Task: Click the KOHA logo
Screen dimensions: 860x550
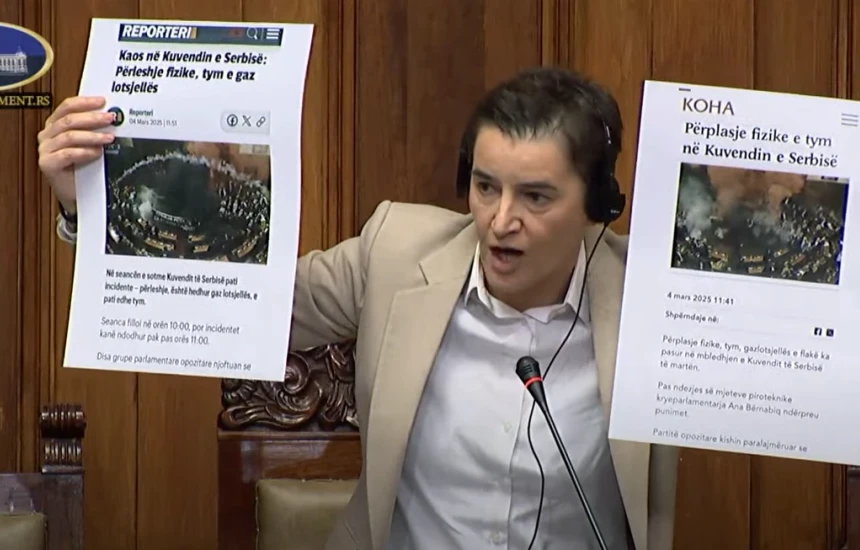Action: click(707, 107)
